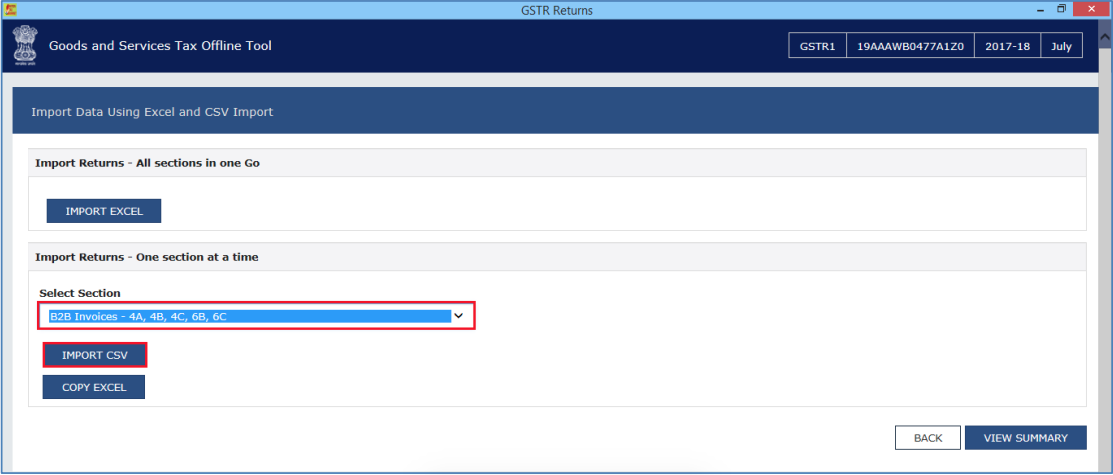The width and height of the screenshot is (1113, 475).
Task: Click the GSTIN 19AAAWB0477A1Z0 box
Action: tap(910, 46)
